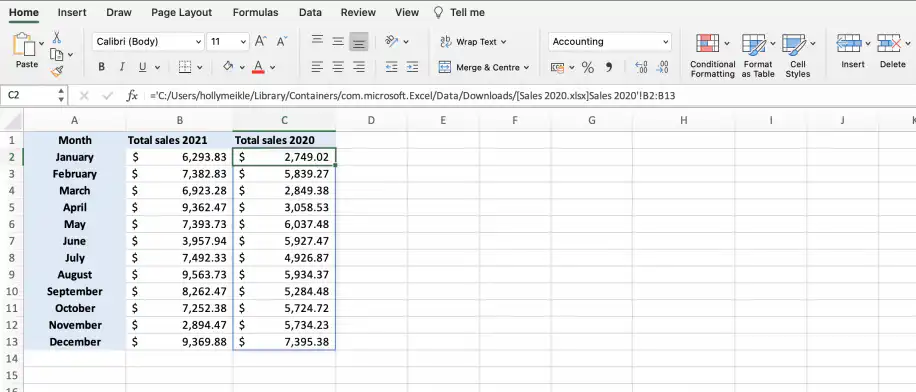The width and height of the screenshot is (916, 392).
Task: Confirm formula entry with checkmark
Action: 107,96
